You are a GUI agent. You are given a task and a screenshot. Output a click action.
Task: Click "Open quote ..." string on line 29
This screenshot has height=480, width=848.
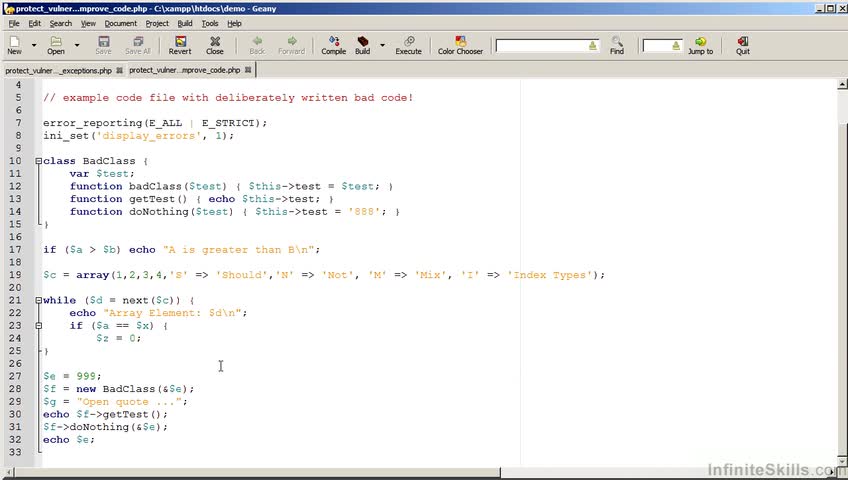(x=129, y=402)
